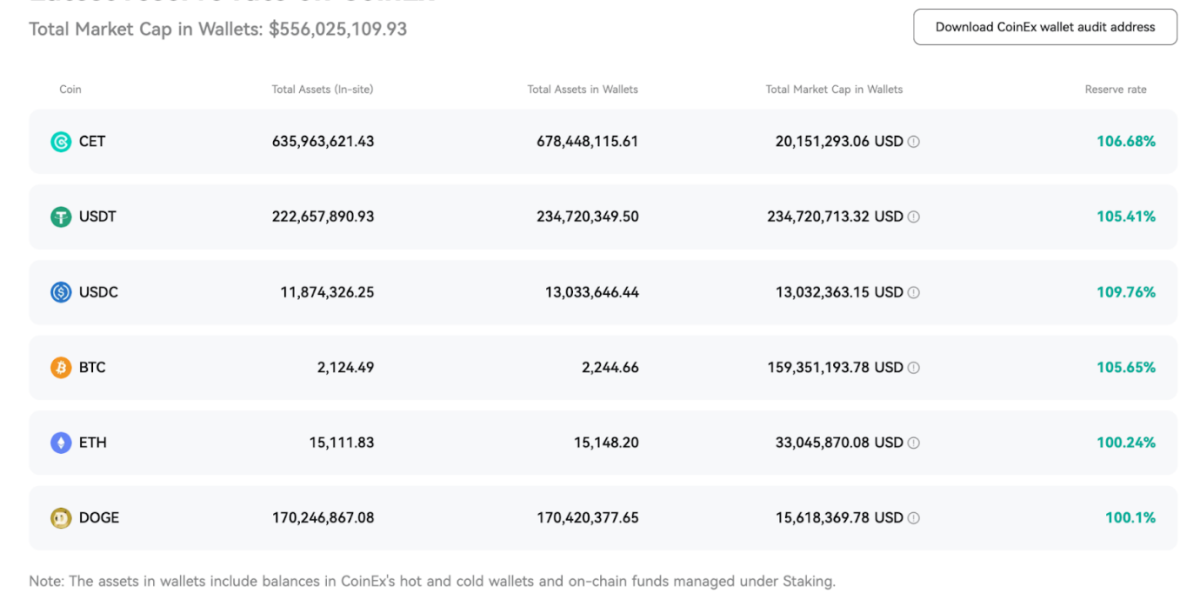
Task: Click USDC market cap 13,032,363.15 USD
Action: (x=839, y=292)
